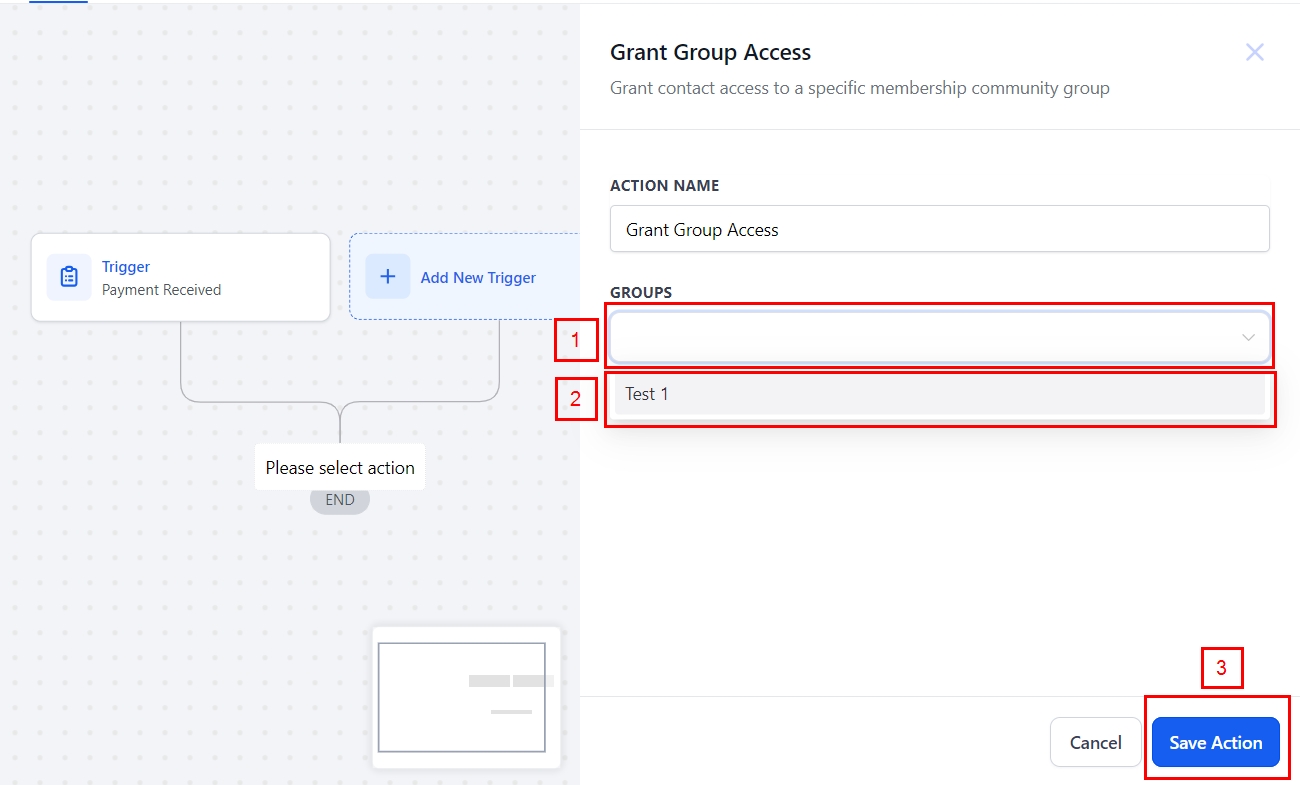The image size is (1300, 785).
Task: Click the GROUPS field label
Action: click(641, 293)
